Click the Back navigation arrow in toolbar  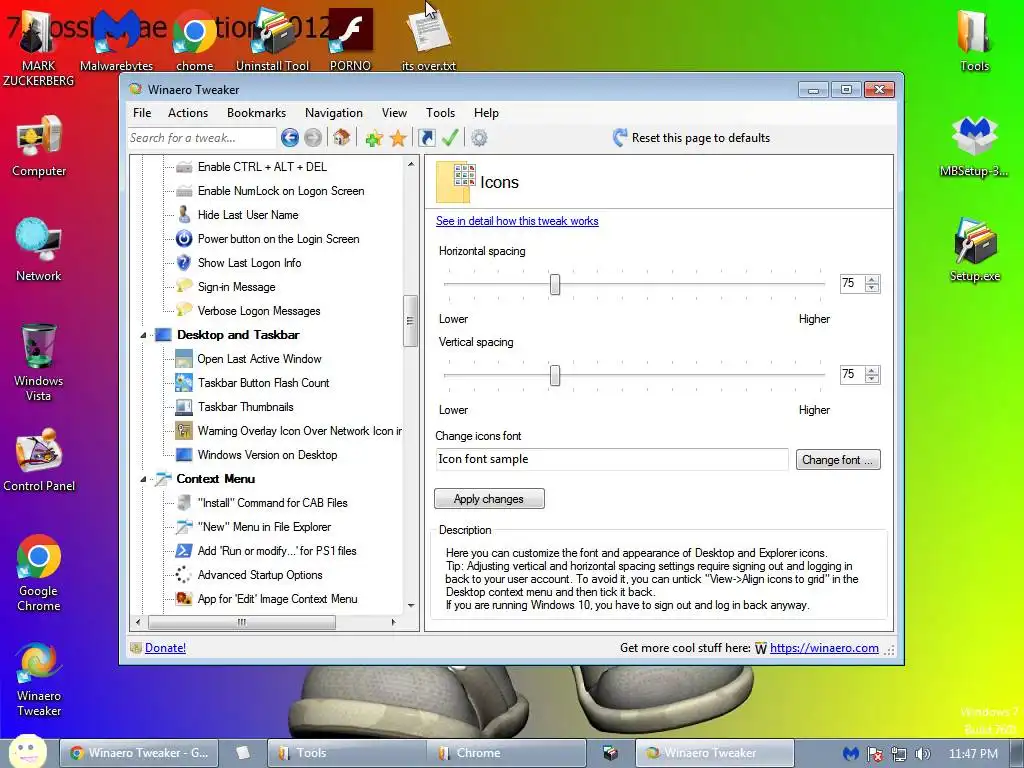[290, 138]
